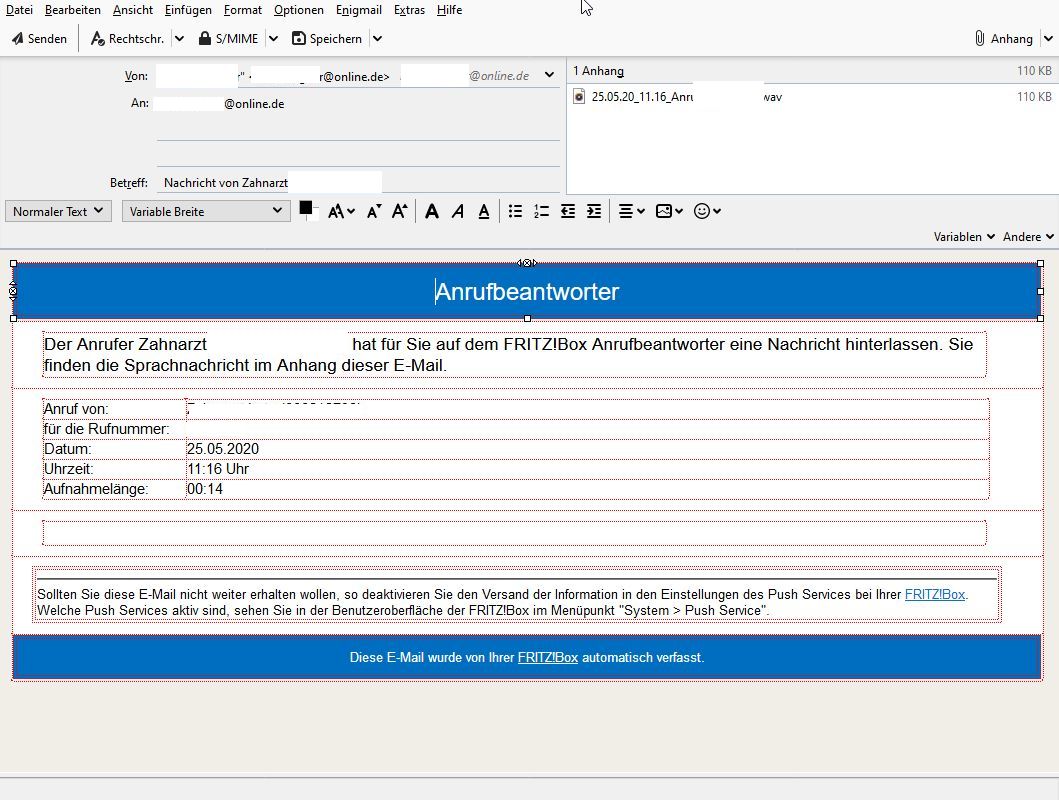Screen dimensions: 1059x800
Task: Click the Anruf von: label cell
Action: [x=114, y=409]
